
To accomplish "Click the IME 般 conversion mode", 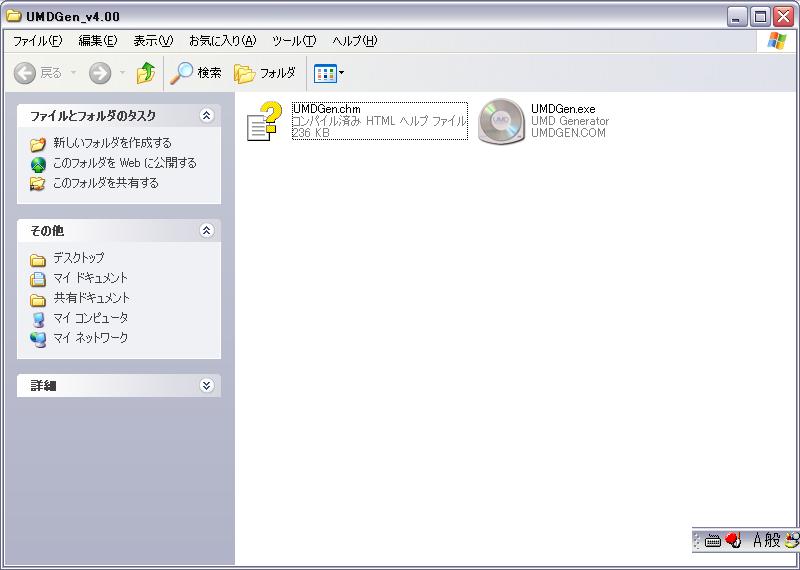I will pos(773,540).
